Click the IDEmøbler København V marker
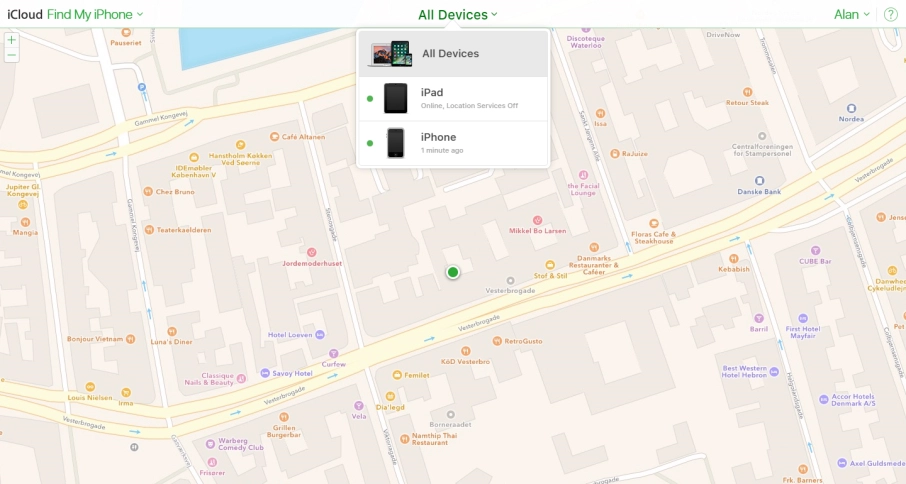 click(194, 157)
